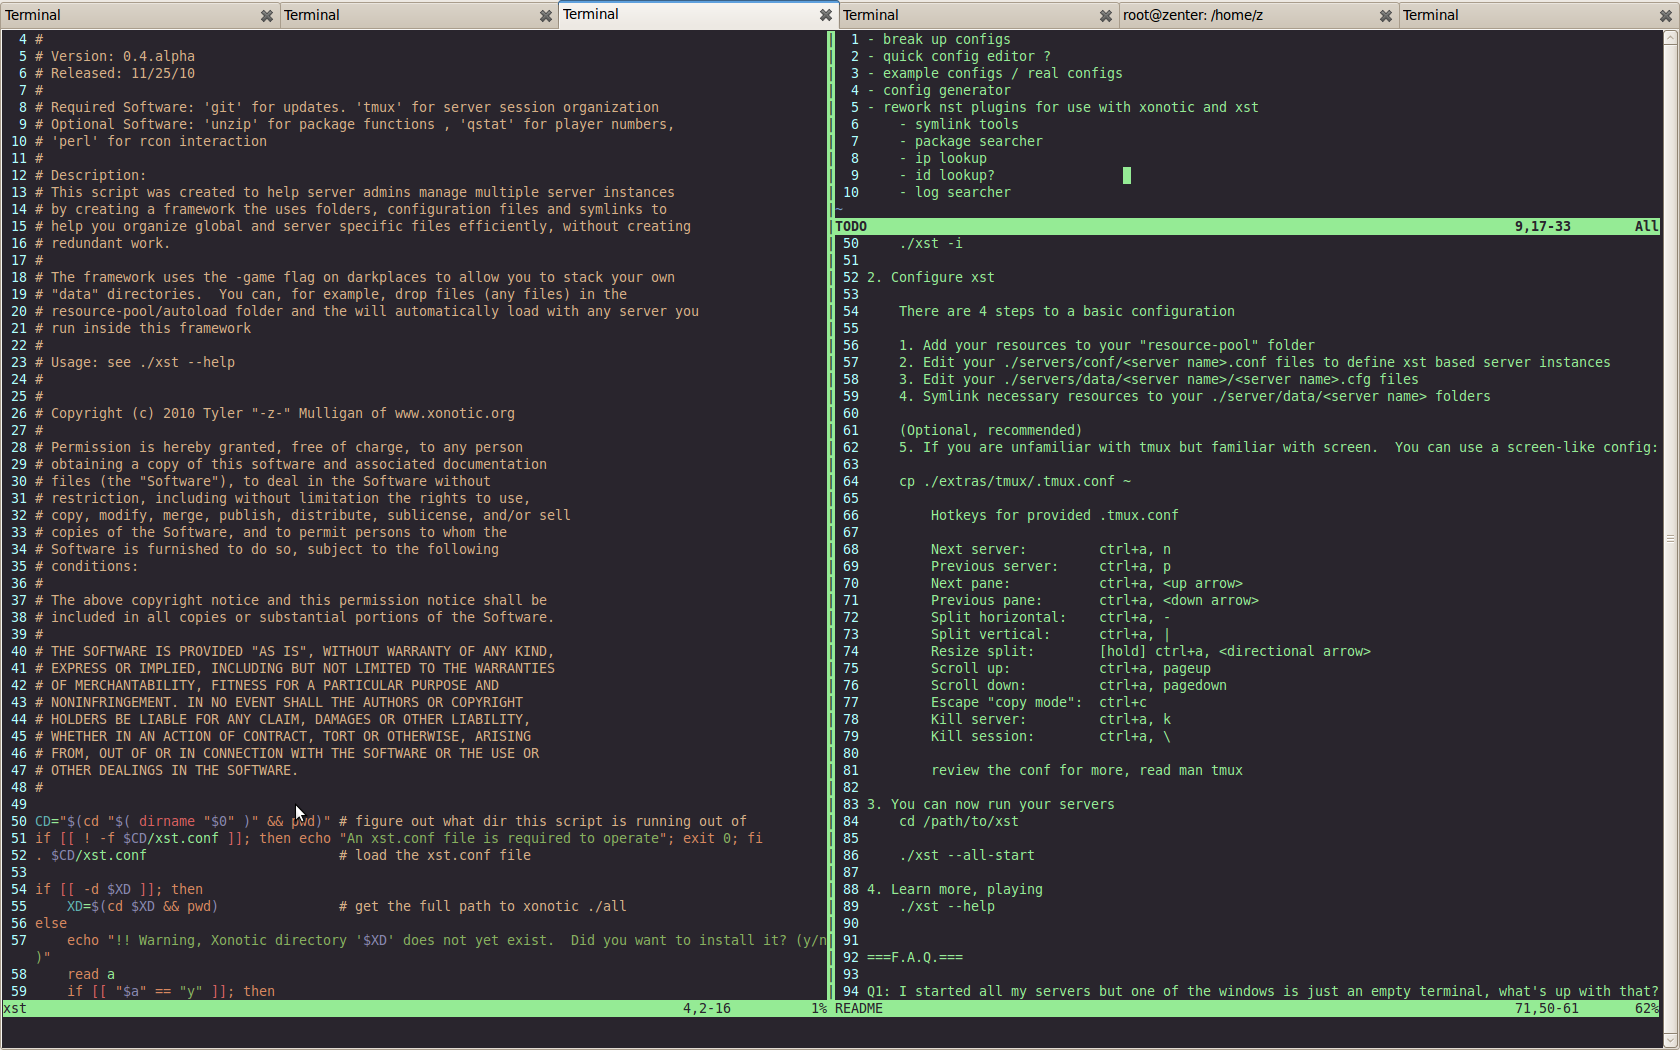The height and width of the screenshot is (1050, 1680).
Task: Click the README status line label
Action: 859,1009
